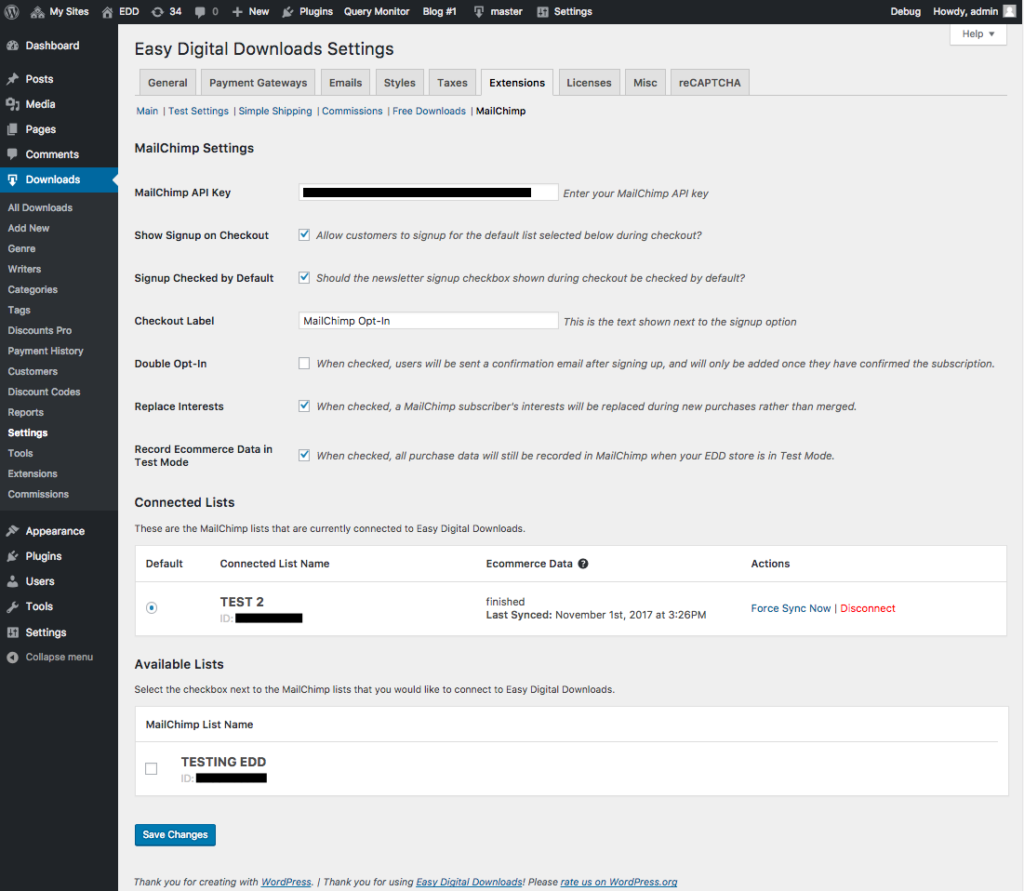Open the comments bubble in admin bar
The width and height of the screenshot is (1024, 891).
200,12
